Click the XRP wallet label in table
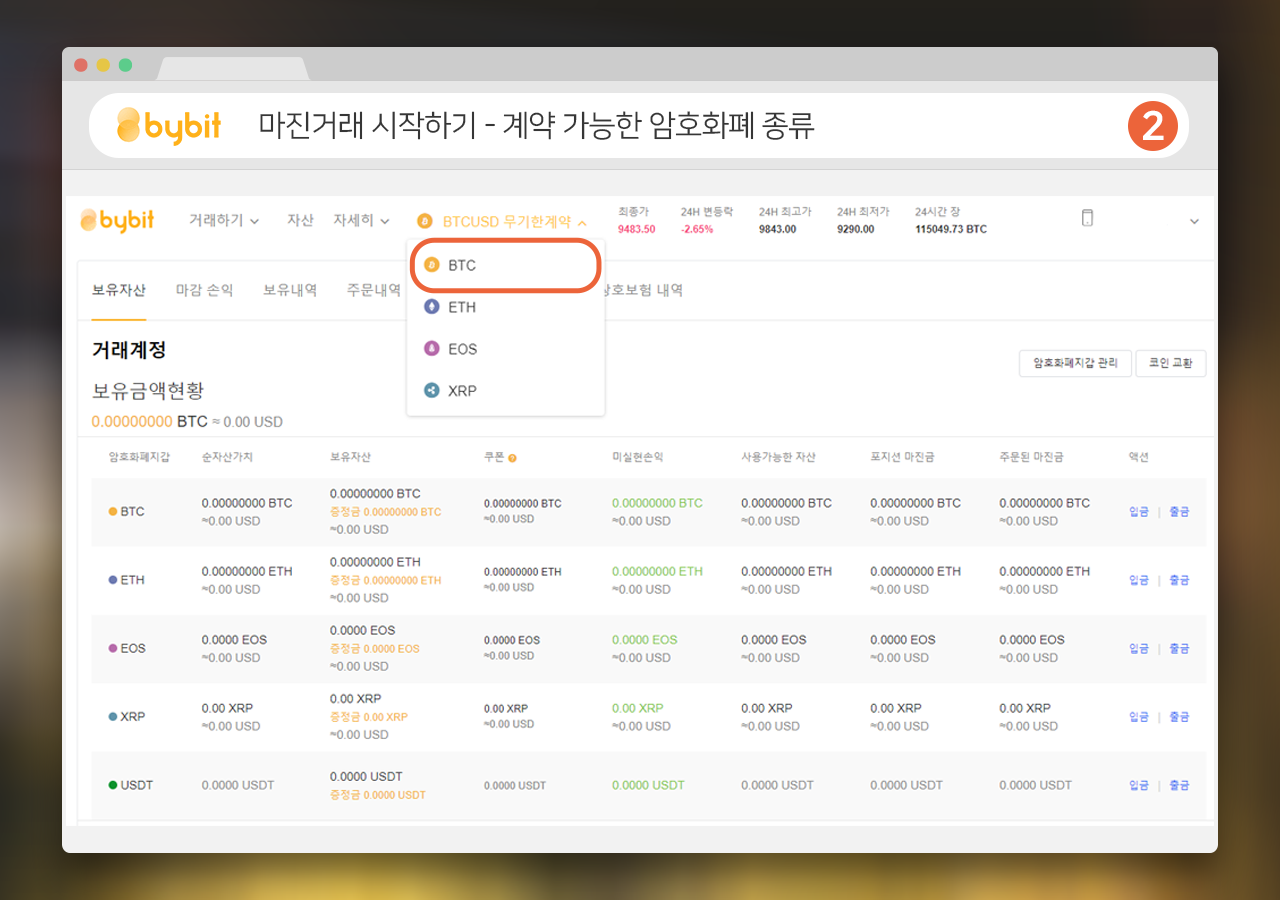The height and width of the screenshot is (900, 1280). coord(127,717)
